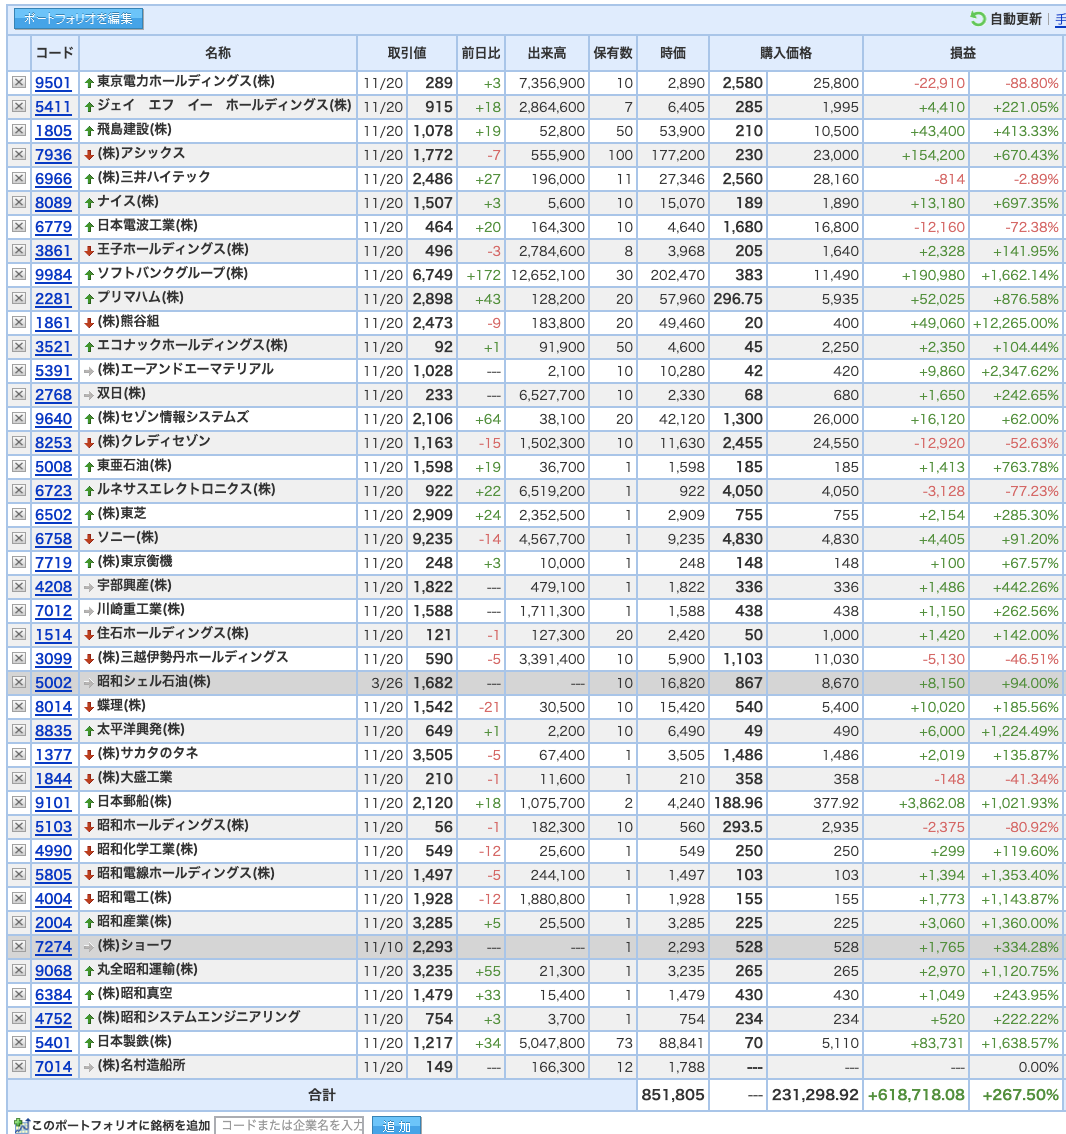Click the X icon beside code 5401

19,1043
